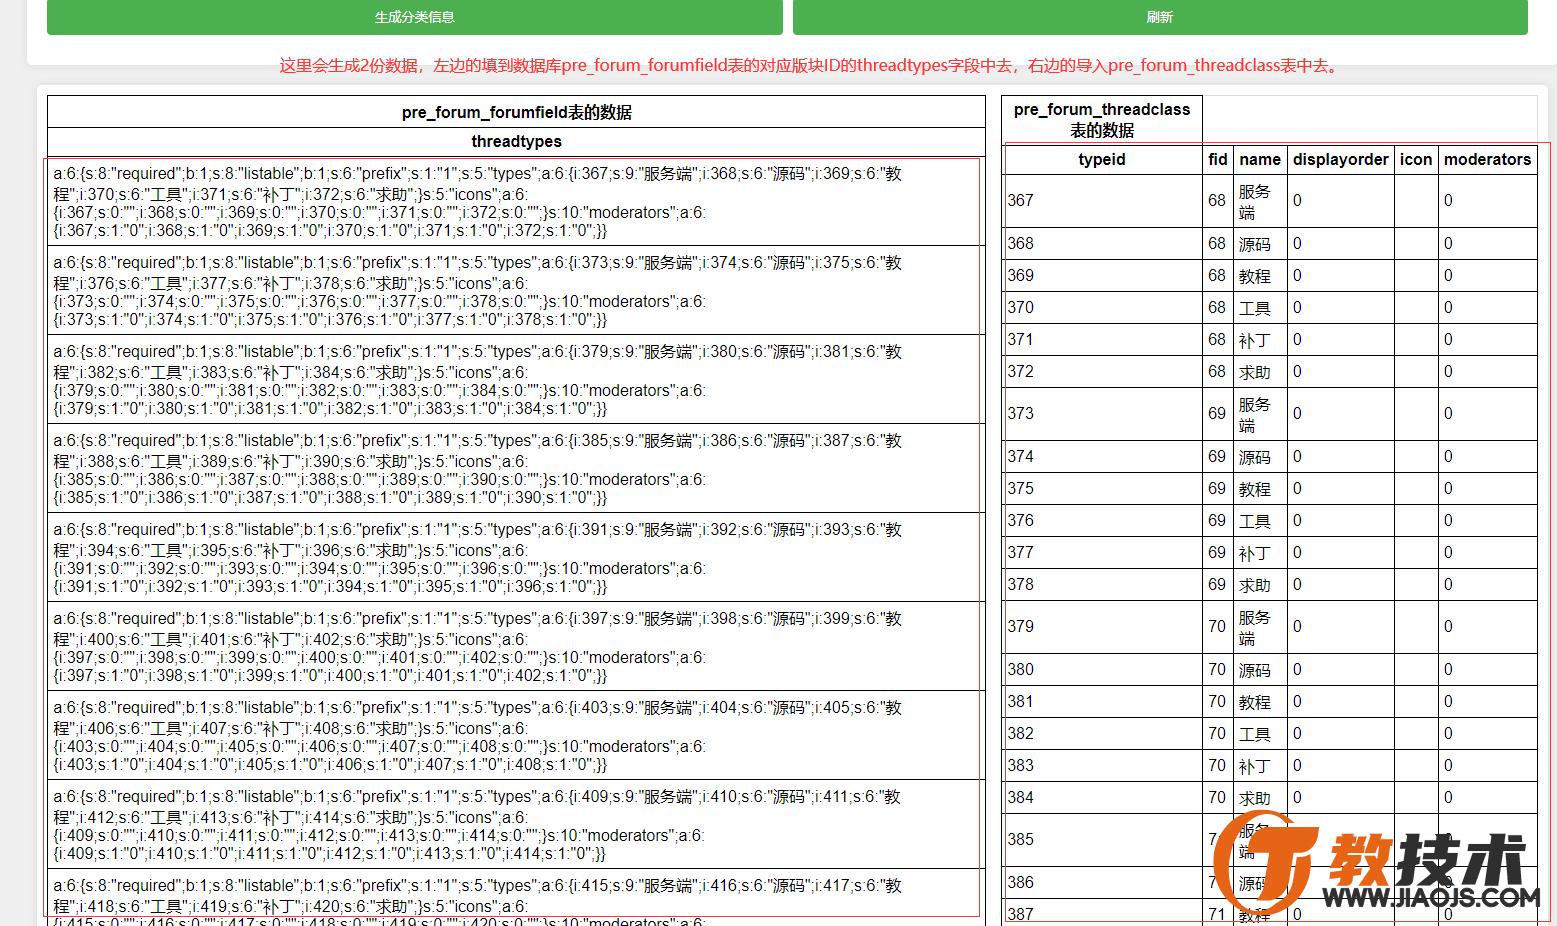
Task: Click the typeid column header
Action: pyautogui.click(x=1102, y=160)
